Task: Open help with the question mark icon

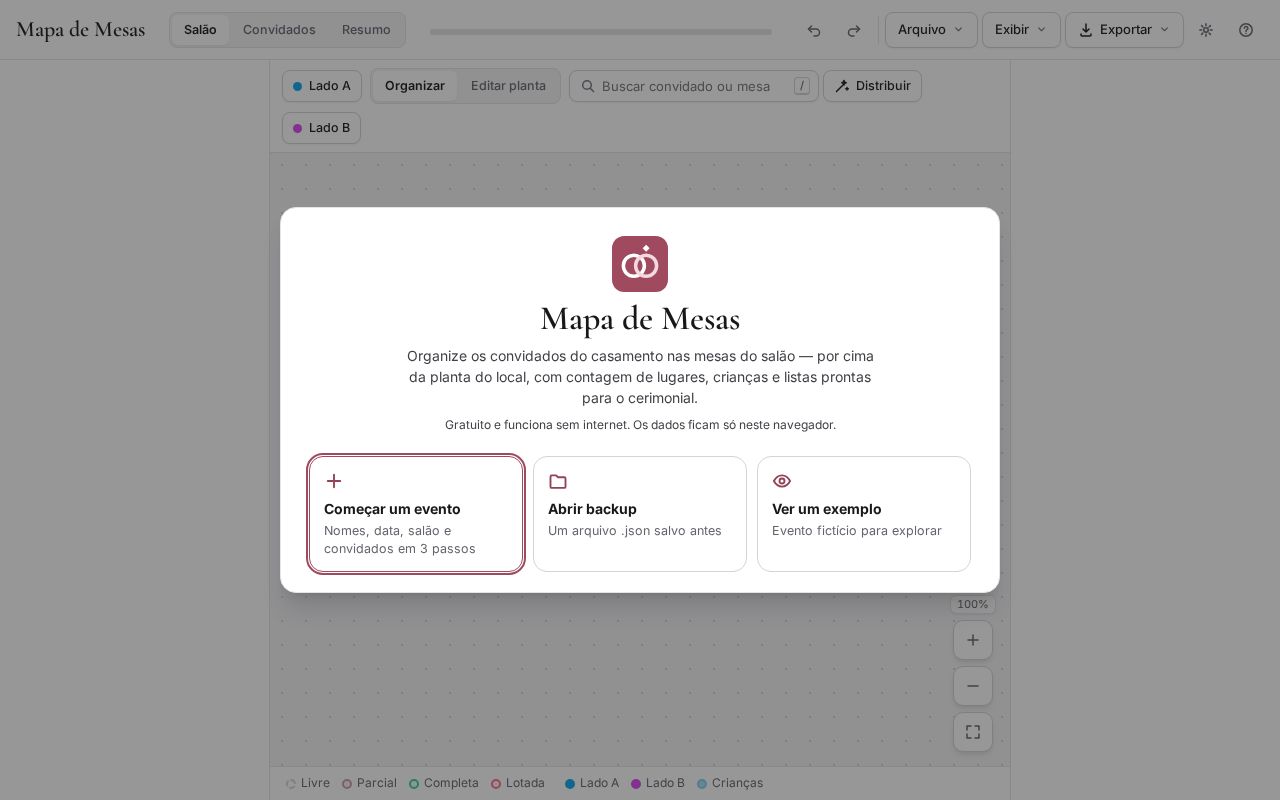Action: 1246,30
